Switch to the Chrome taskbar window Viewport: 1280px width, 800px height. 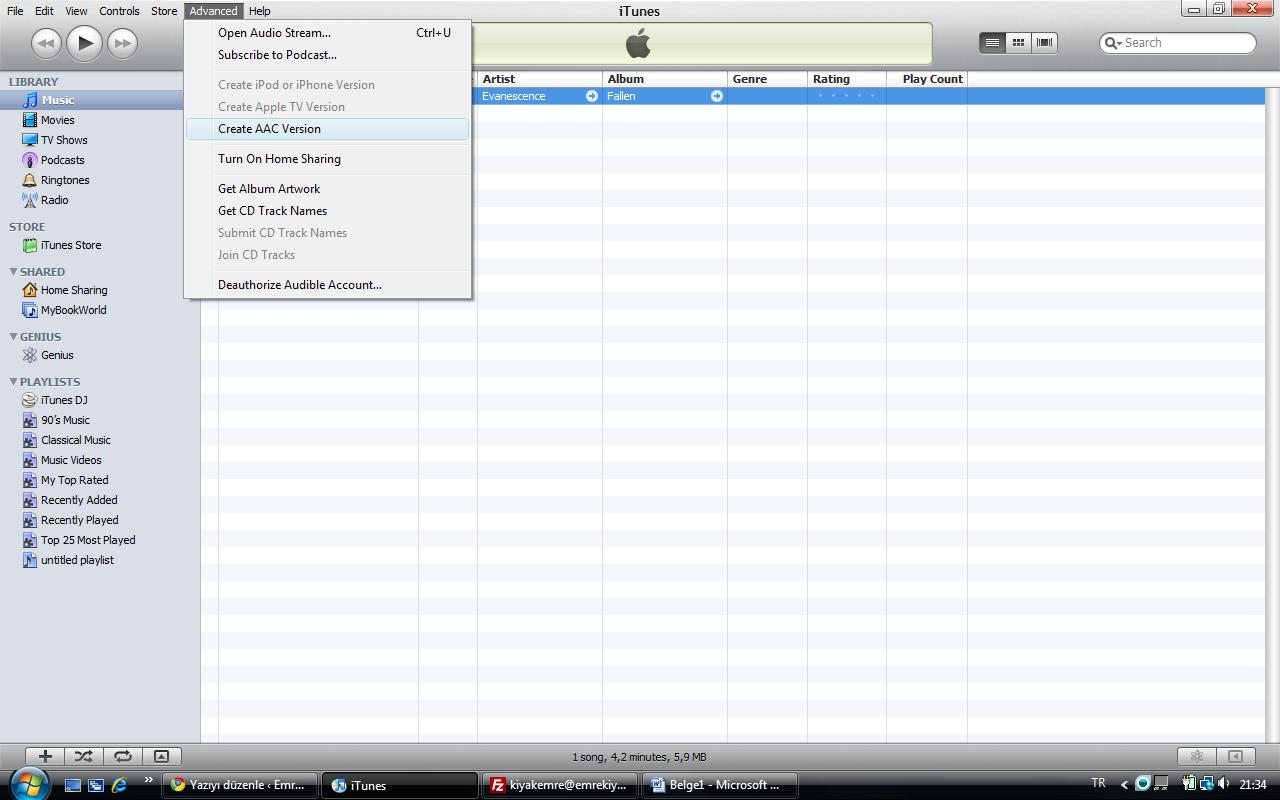240,785
